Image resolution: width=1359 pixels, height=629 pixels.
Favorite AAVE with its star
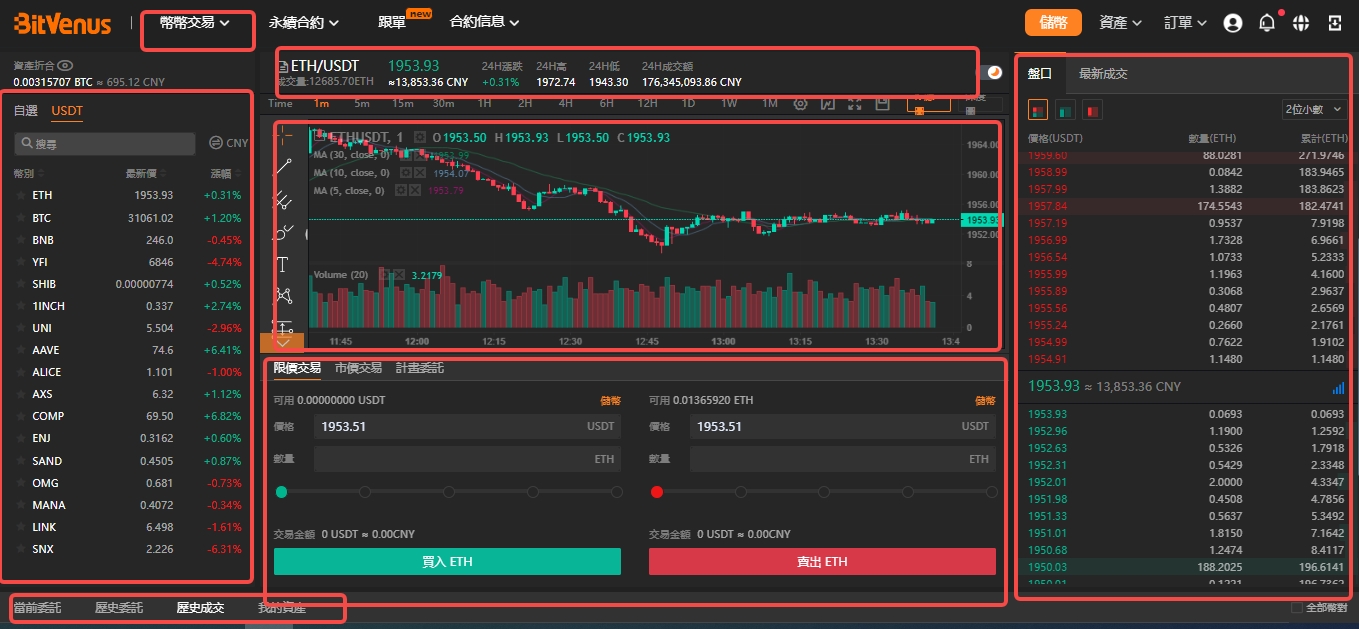point(20,350)
